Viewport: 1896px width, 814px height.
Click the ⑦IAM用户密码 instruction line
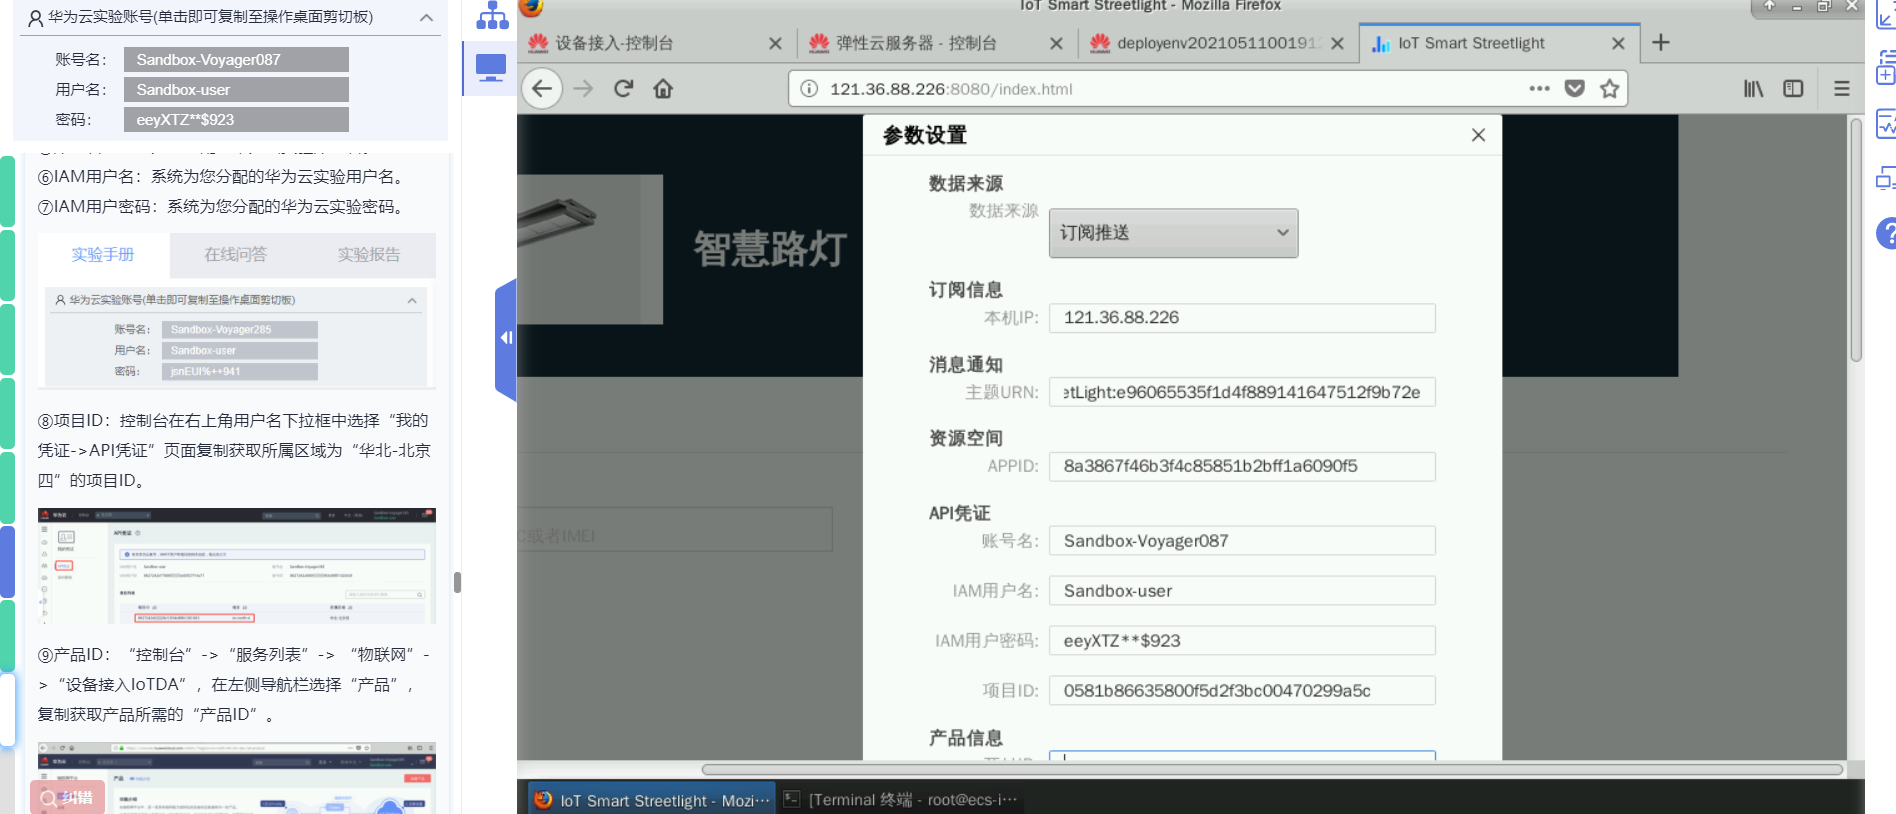click(222, 207)
